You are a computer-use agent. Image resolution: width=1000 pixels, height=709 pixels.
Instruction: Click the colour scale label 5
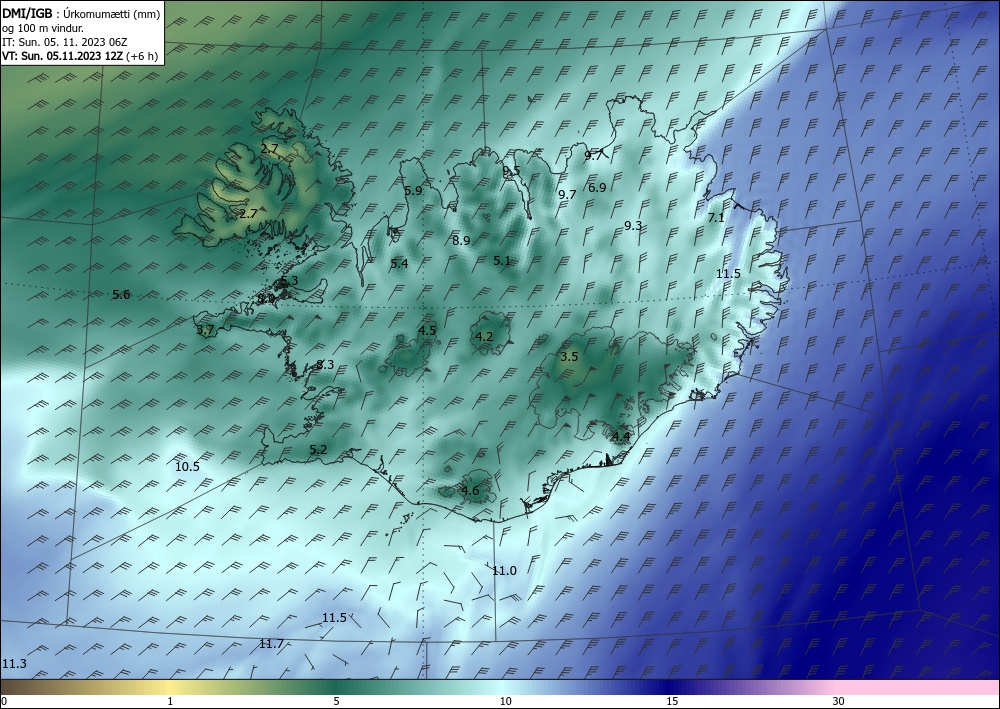click(x=336, y=702)
